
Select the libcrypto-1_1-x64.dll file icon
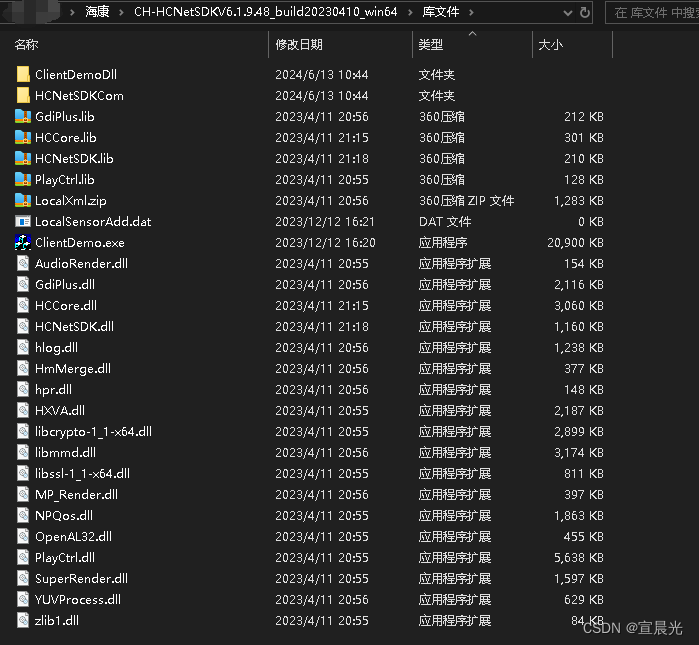point(23,431)
